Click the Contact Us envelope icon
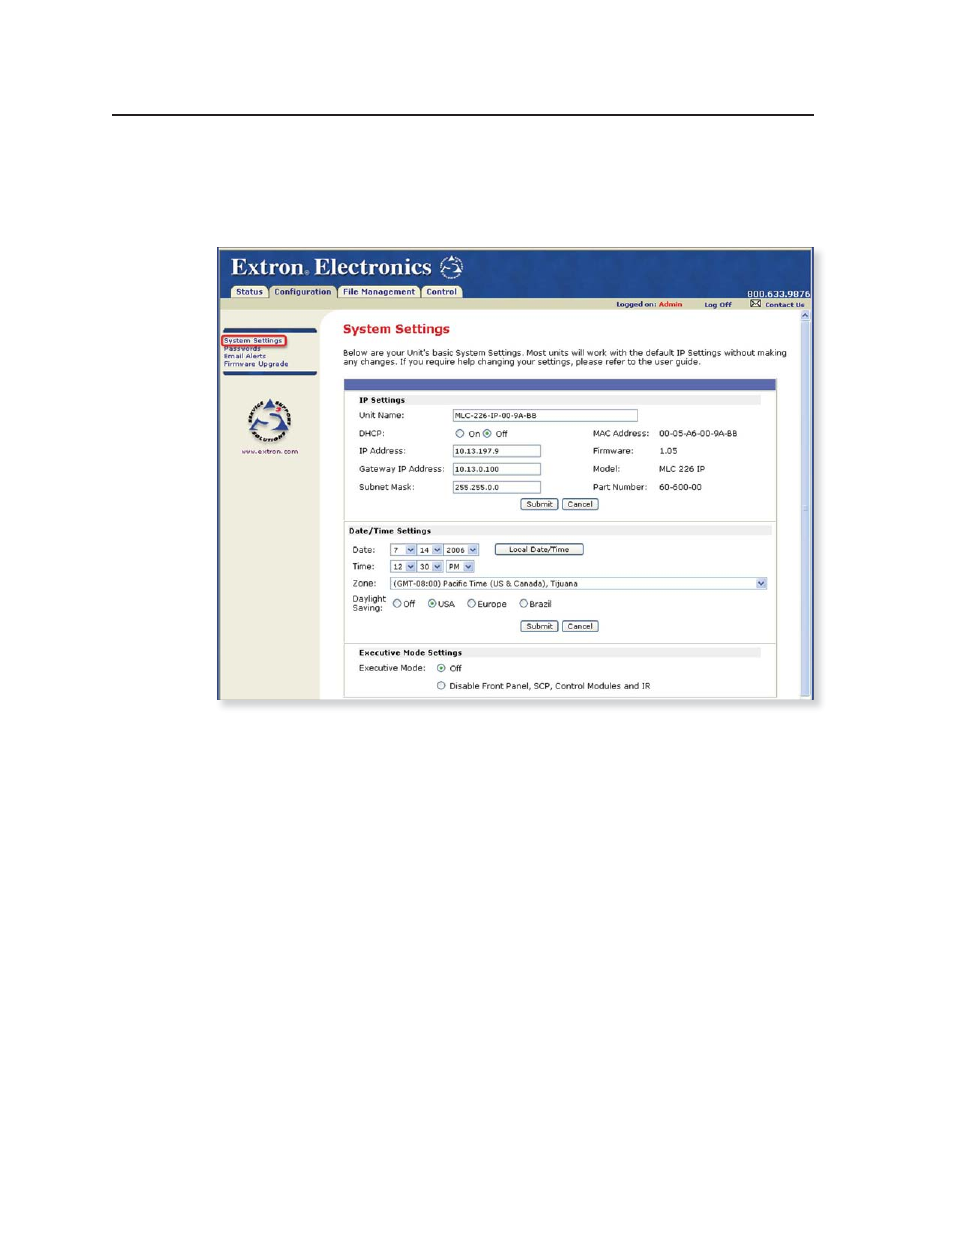 point(755,303)
